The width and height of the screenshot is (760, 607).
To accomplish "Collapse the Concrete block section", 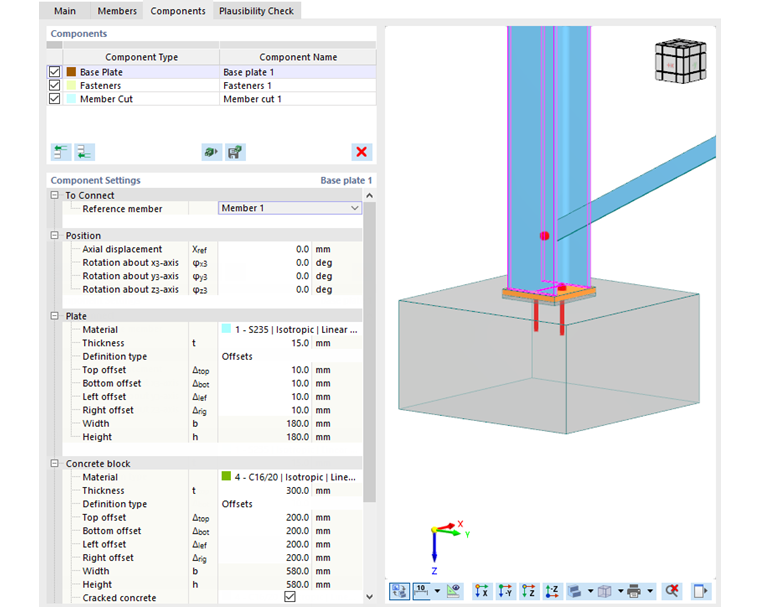I will click(55, 463).
